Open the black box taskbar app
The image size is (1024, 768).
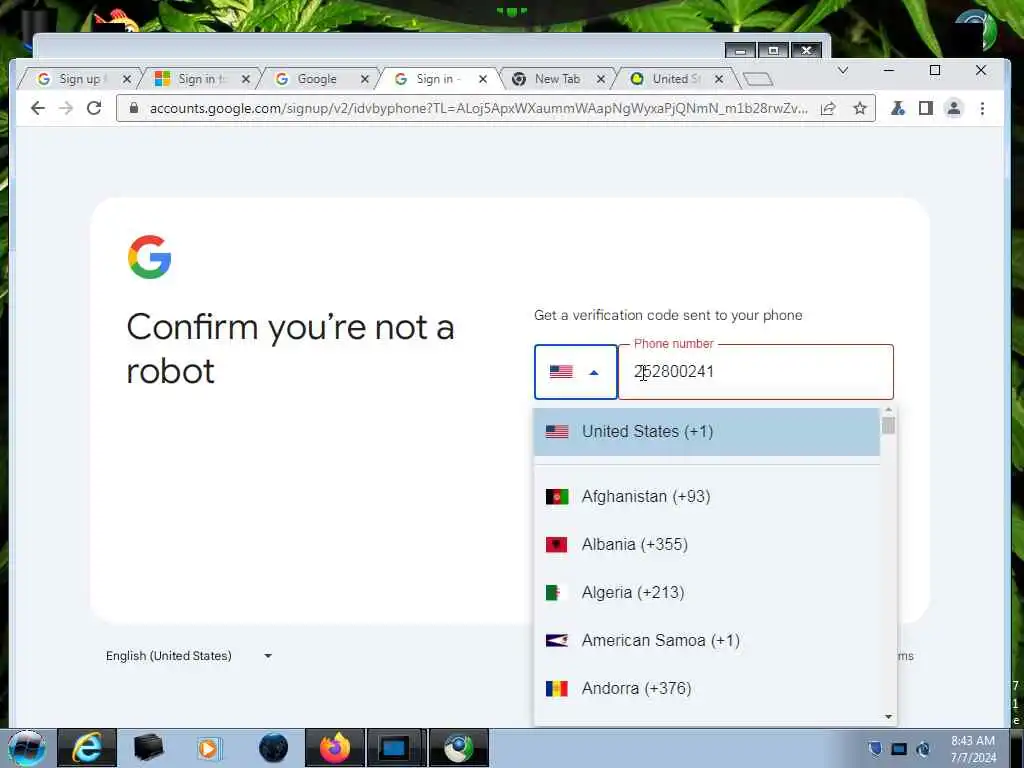[x=148, y=748]
